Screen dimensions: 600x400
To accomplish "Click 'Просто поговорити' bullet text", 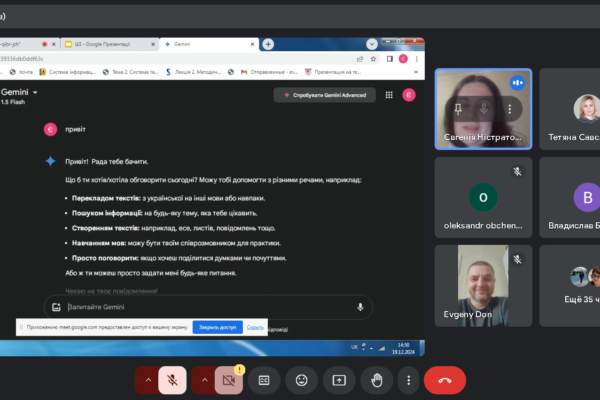I will (105, 258).
